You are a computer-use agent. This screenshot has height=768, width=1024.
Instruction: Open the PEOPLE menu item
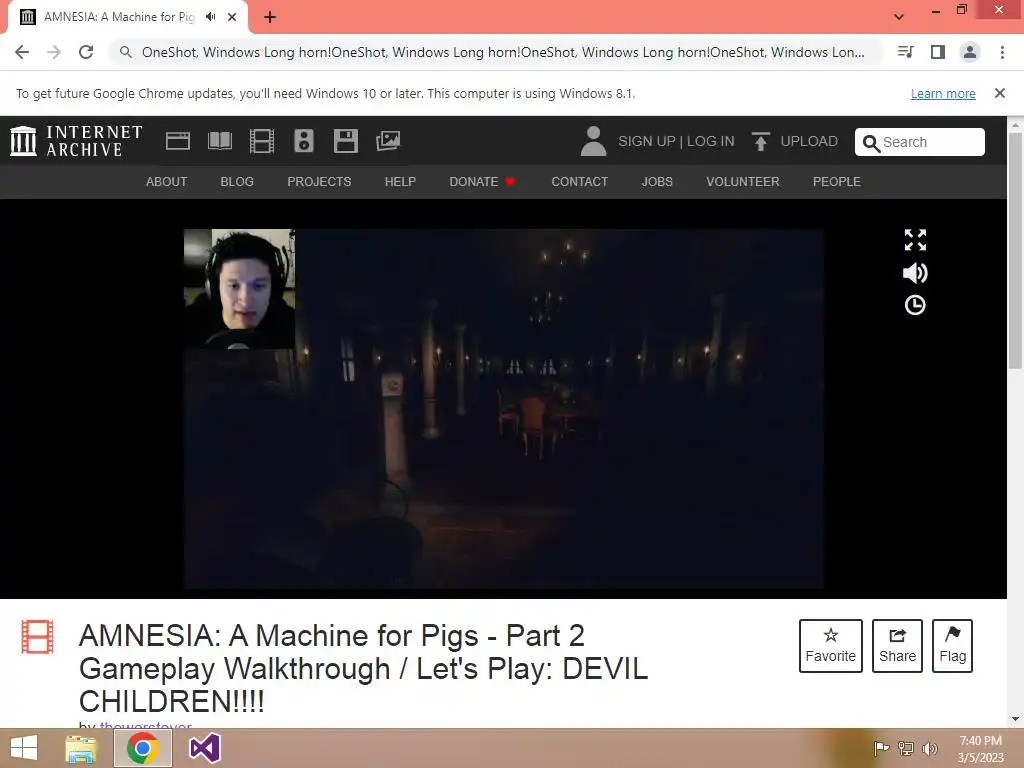837,182
